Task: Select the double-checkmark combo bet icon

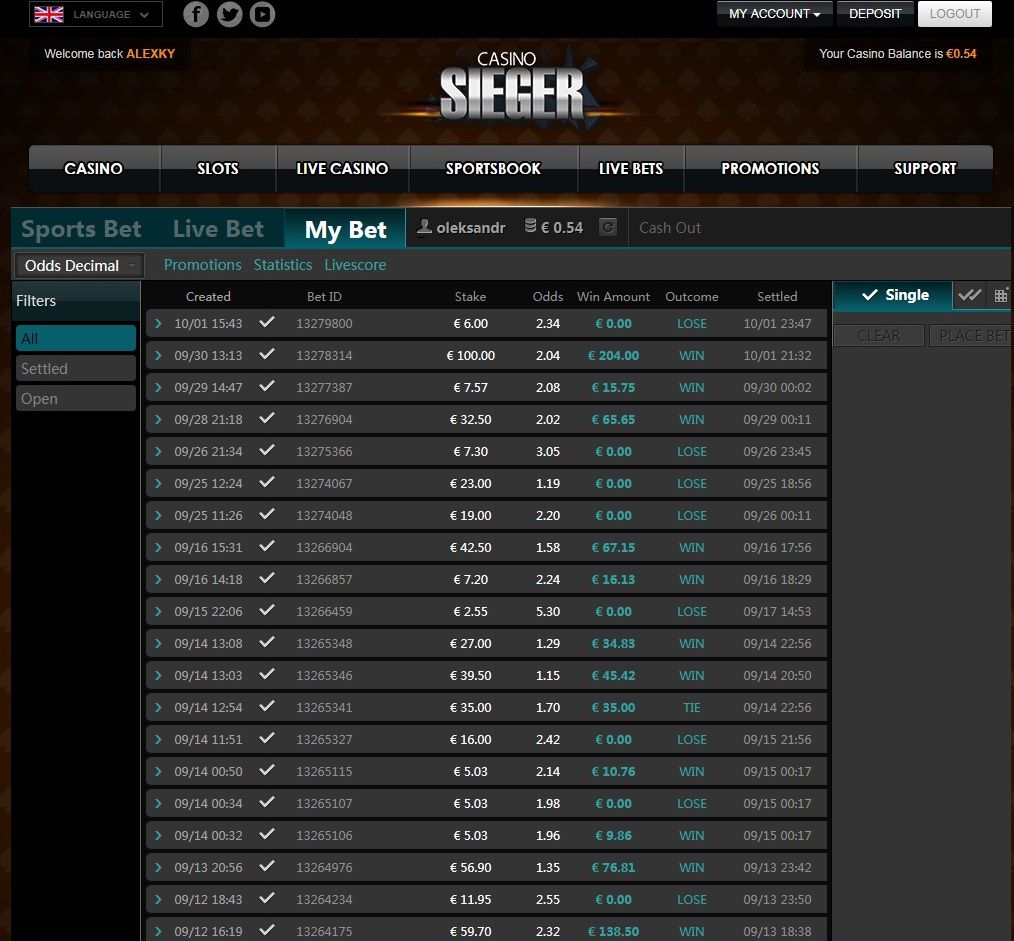Action: (x=969, y=296)
